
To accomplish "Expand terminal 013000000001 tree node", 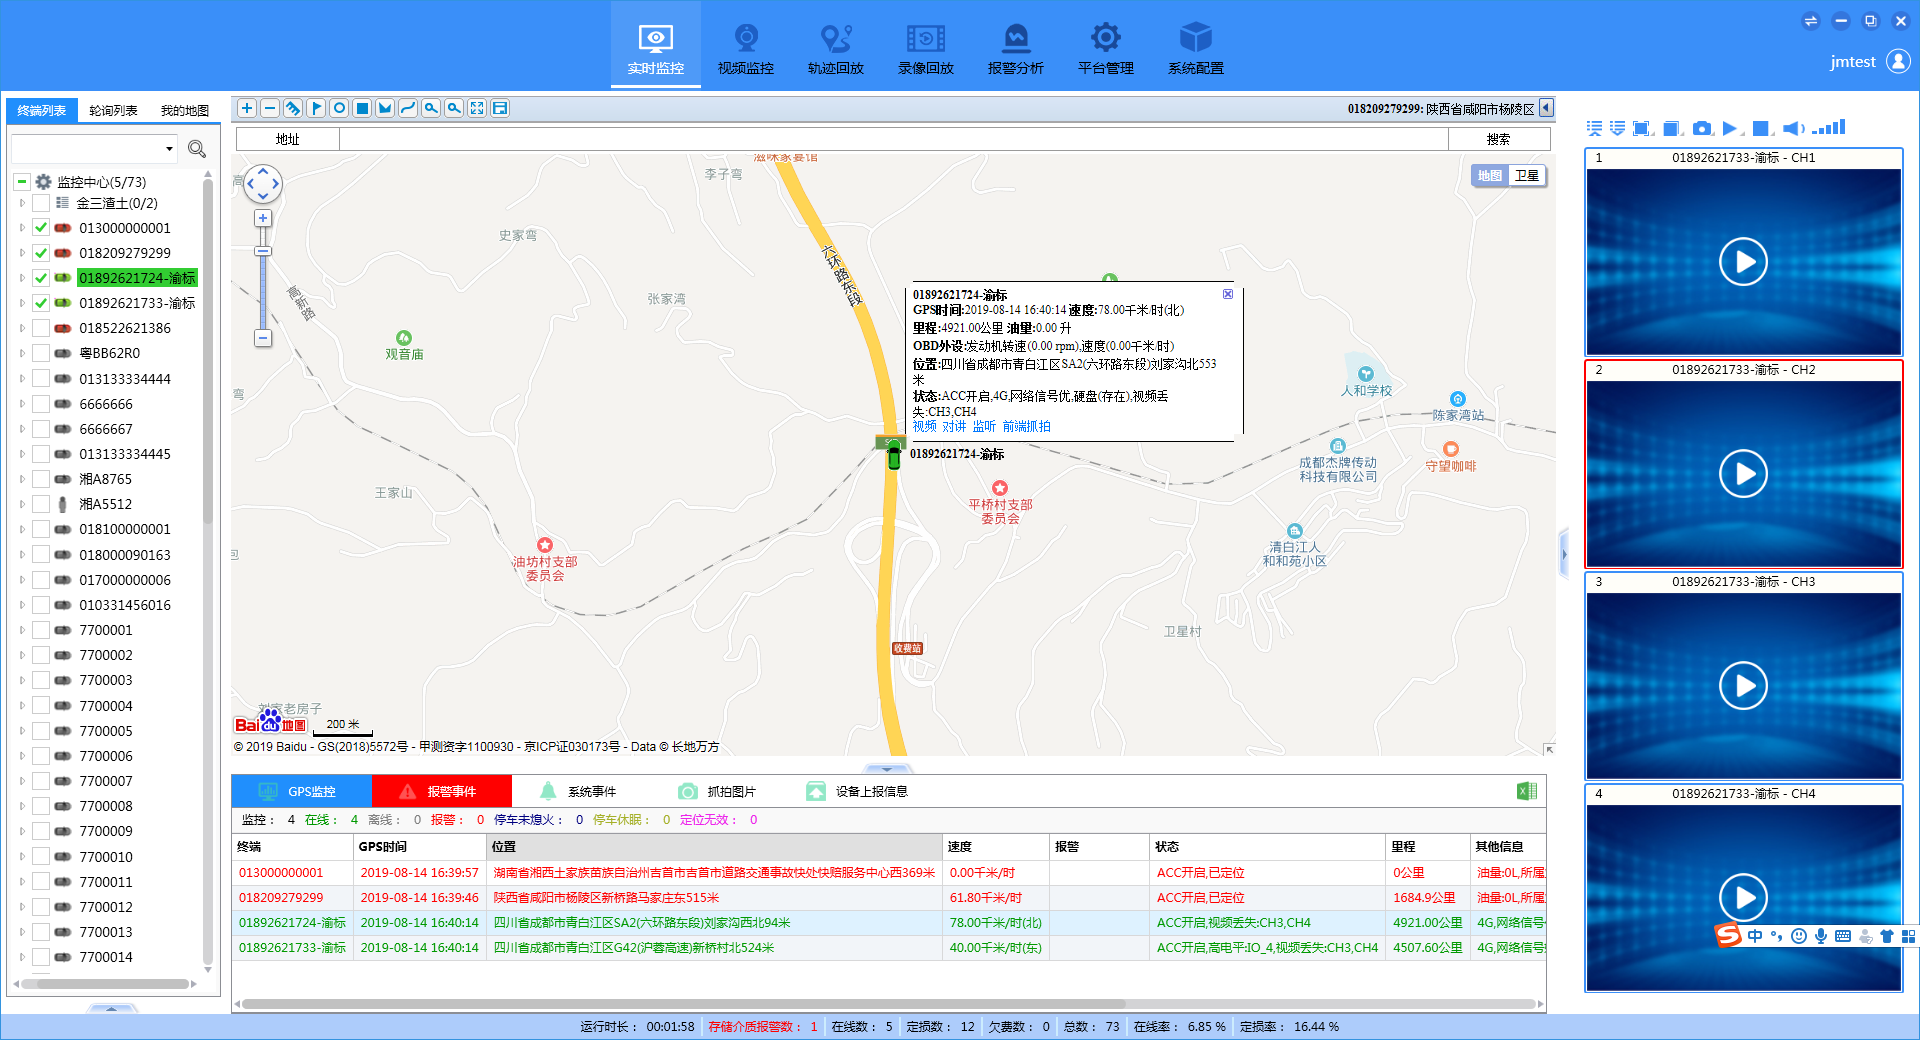I will point(22,228).
